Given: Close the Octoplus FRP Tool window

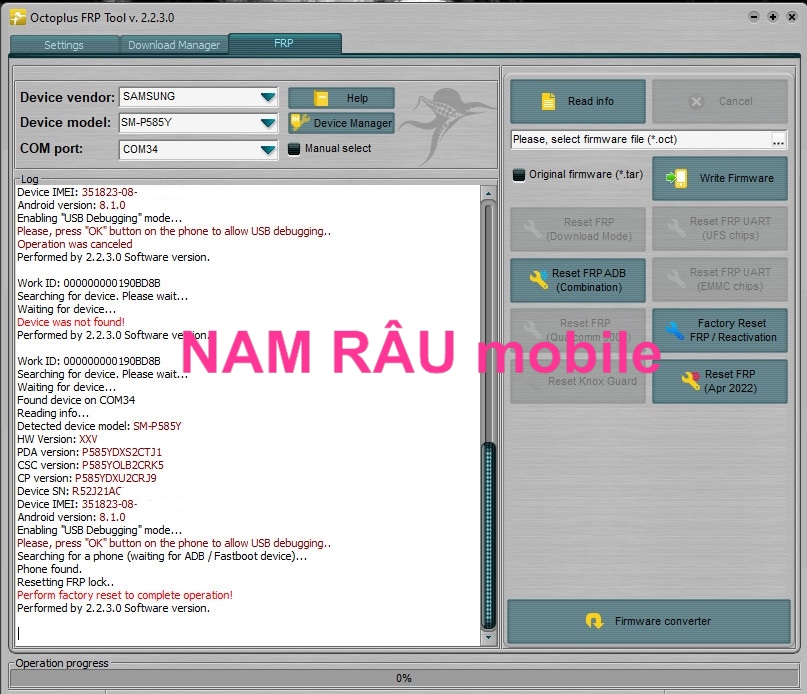Looking at the screenshot, I should click(792, 17).
